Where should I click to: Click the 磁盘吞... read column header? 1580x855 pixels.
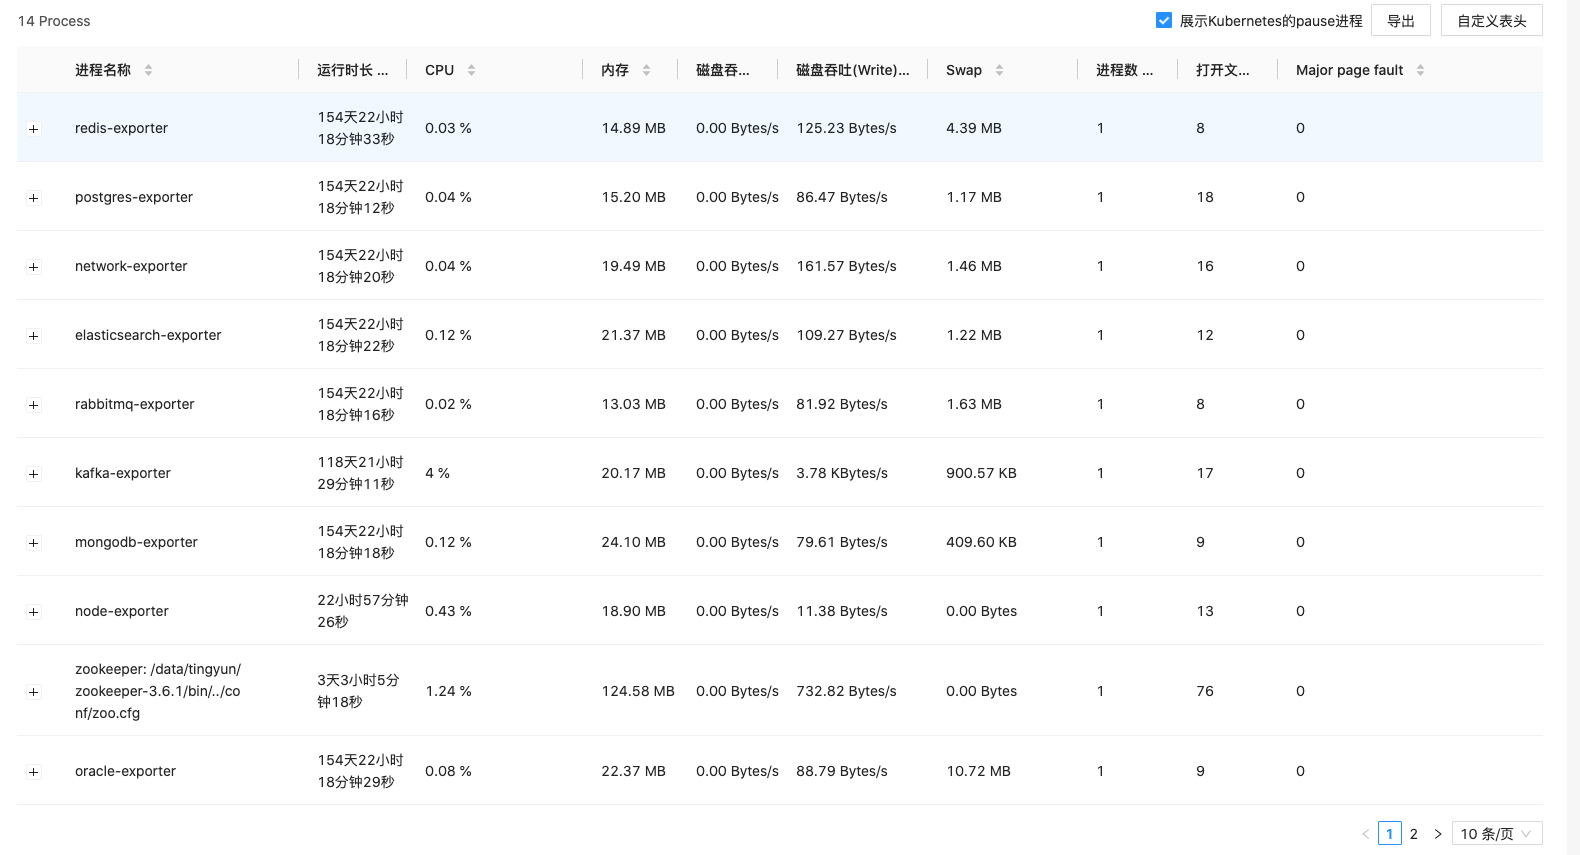(x=722, y=70)
